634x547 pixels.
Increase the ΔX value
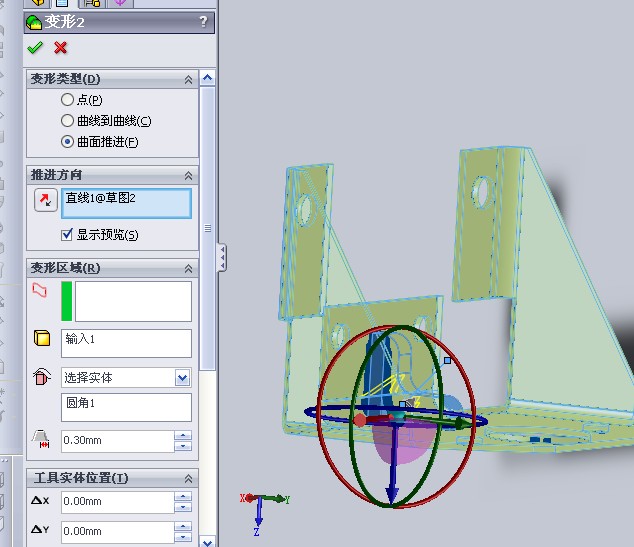183,496
